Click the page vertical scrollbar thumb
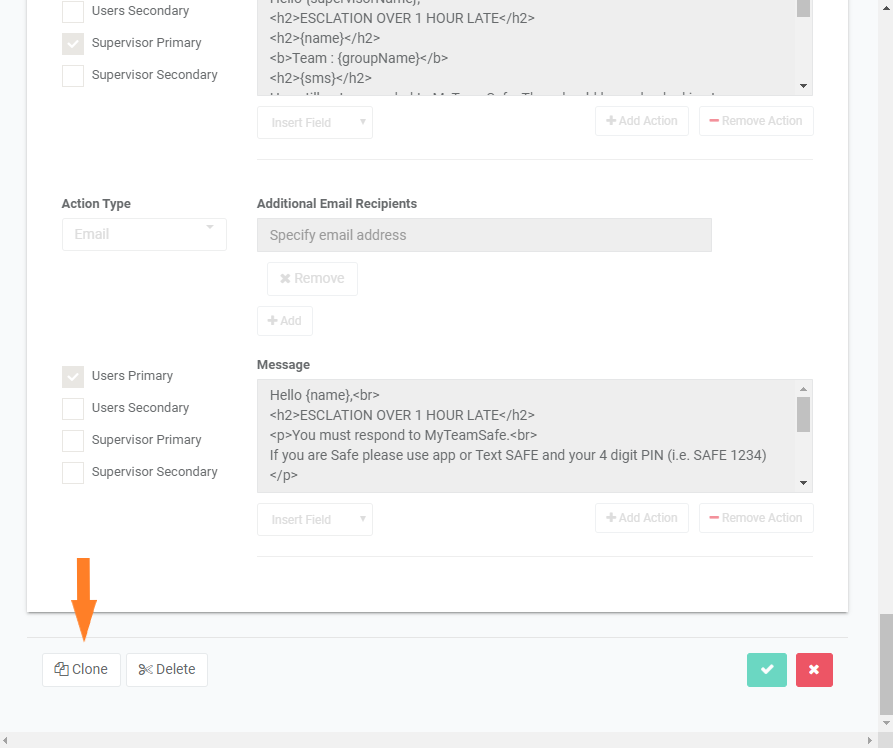The image size is (893, 748). (886, 664)
